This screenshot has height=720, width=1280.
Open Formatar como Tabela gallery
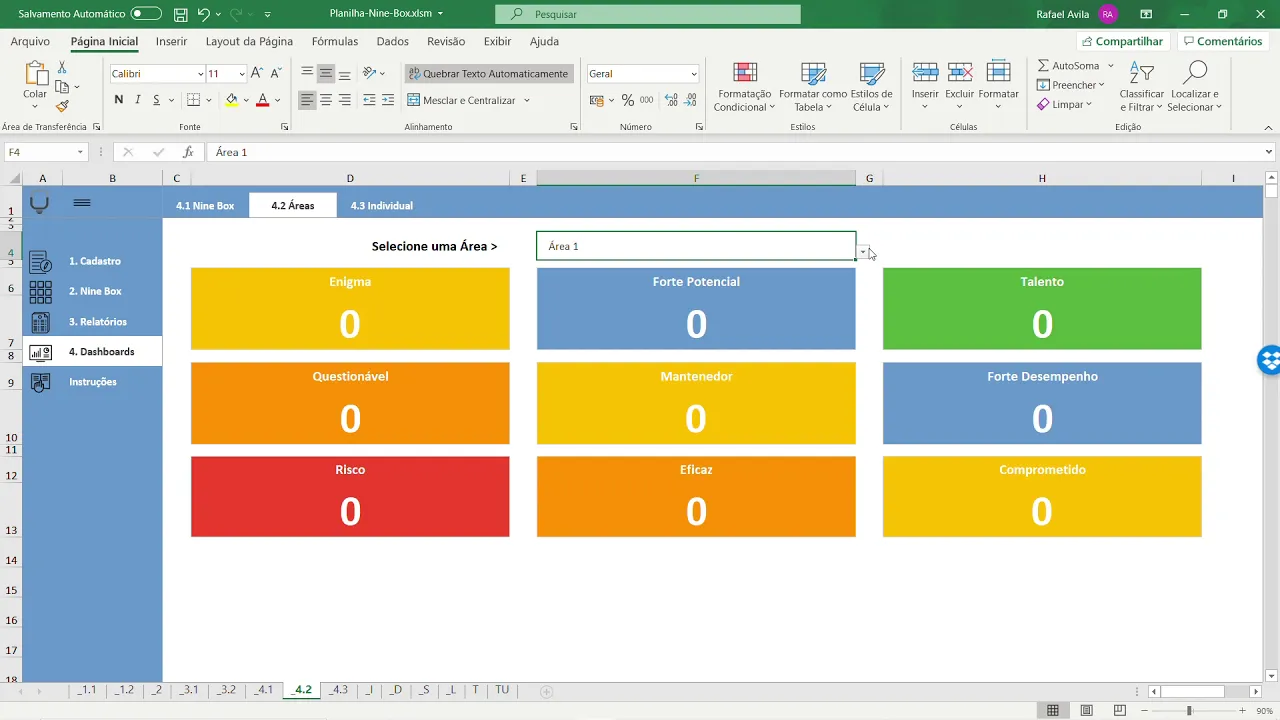(813, 88)
